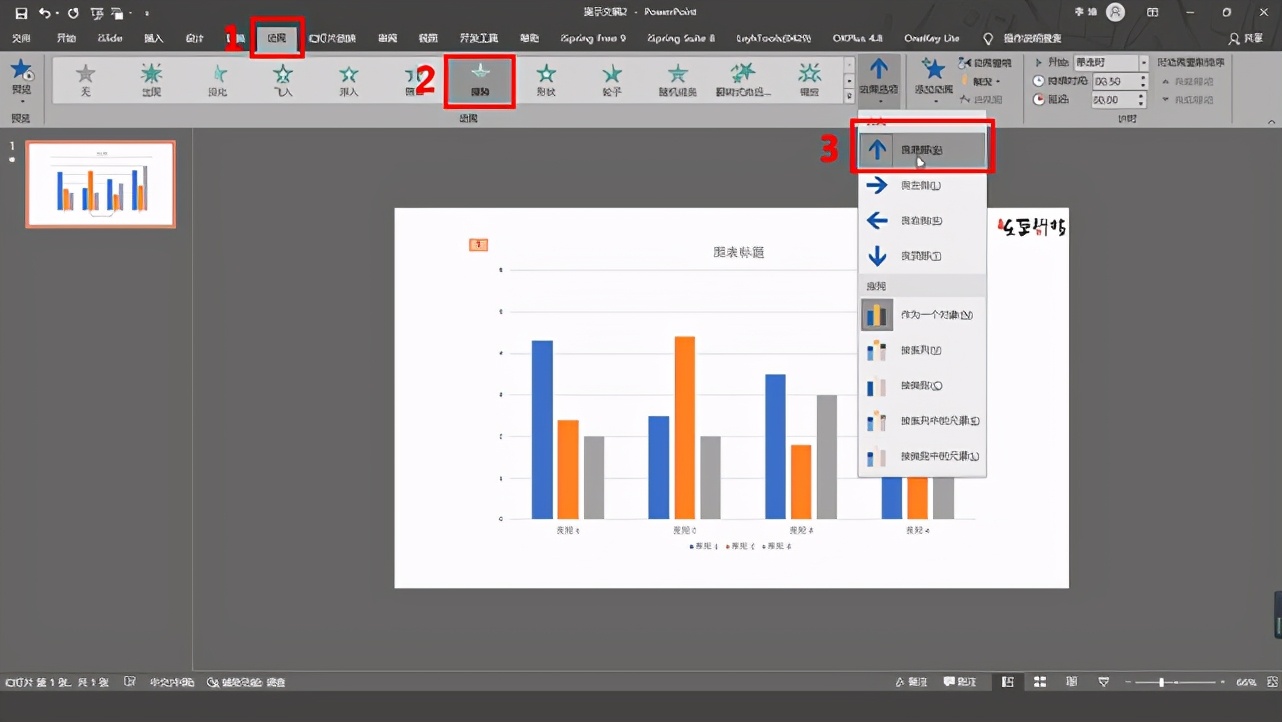Switch to Normal view in status bar
This screenshot has width=1282, height=722.
pyautogui.click(x=1008, y=682)
